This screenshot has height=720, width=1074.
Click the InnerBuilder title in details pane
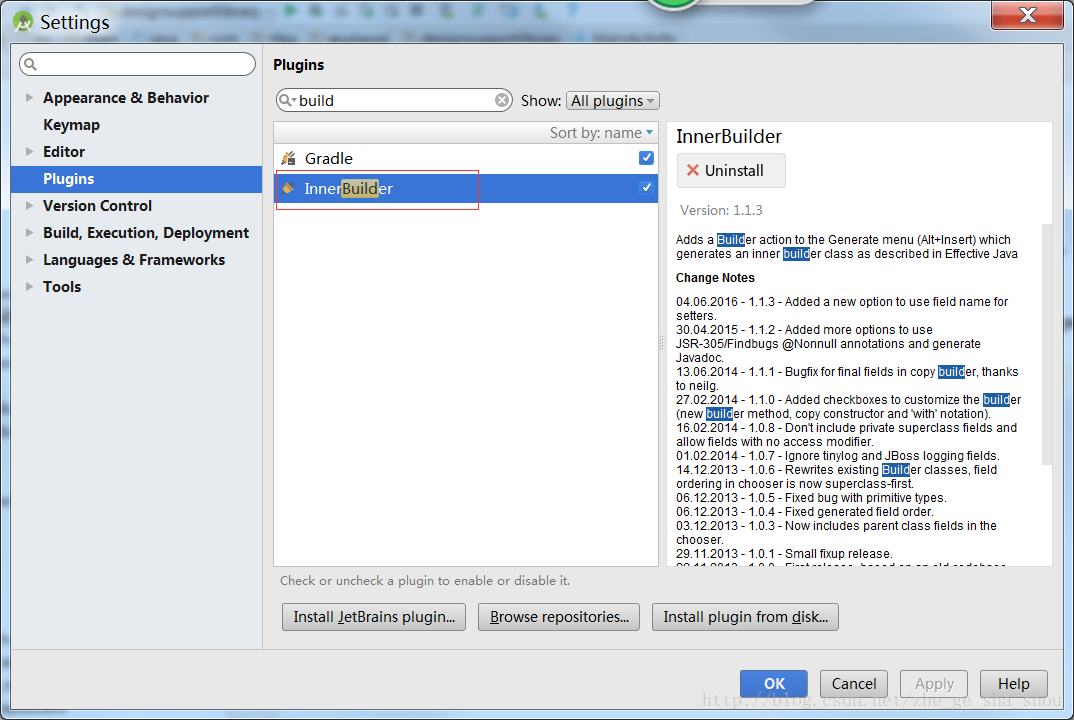(x=729, y=136)
